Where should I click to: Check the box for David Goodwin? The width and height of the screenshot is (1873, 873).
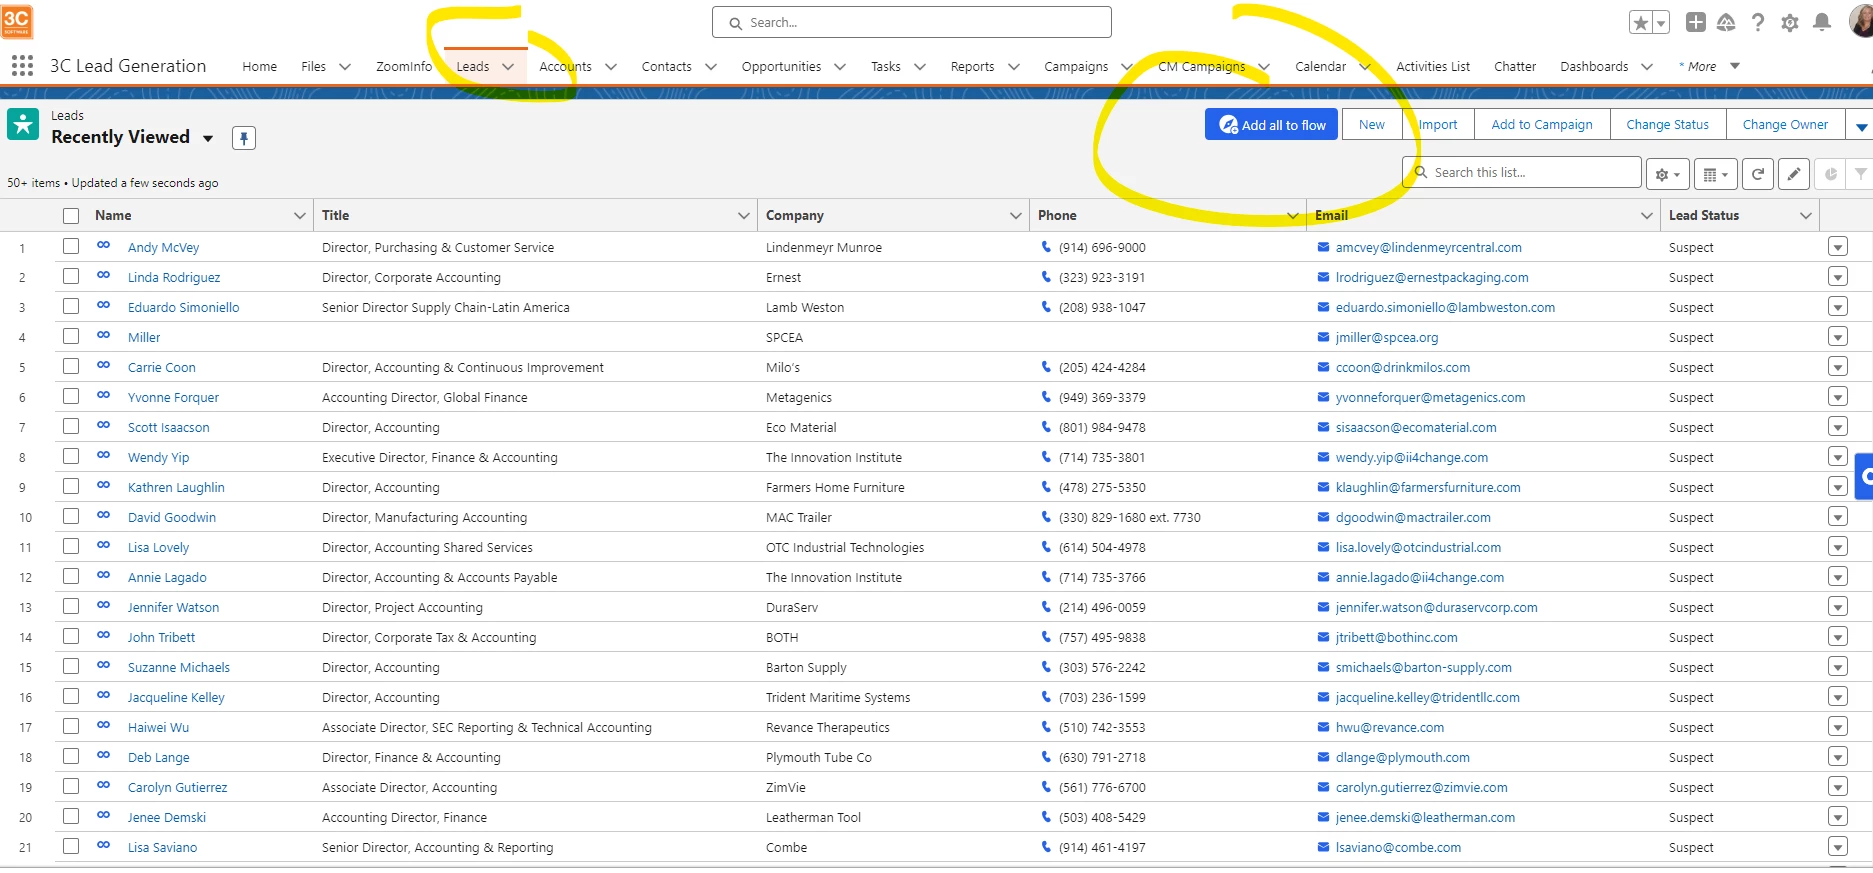pos(70,516)
